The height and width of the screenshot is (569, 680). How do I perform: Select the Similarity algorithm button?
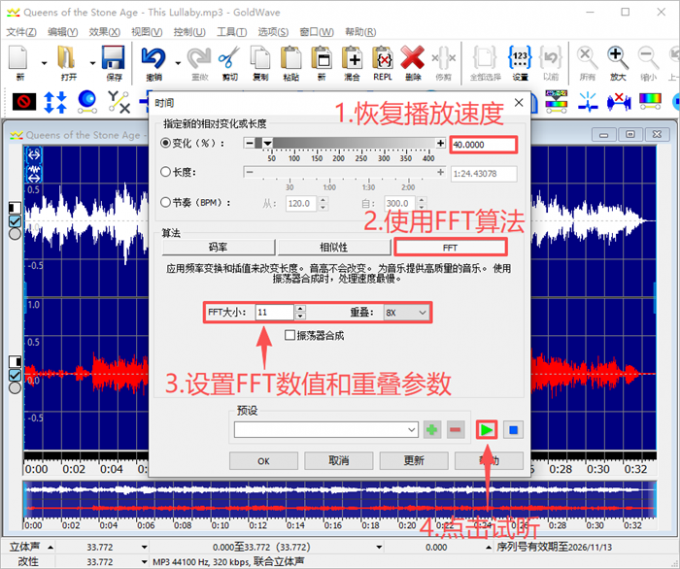(334, 247)
